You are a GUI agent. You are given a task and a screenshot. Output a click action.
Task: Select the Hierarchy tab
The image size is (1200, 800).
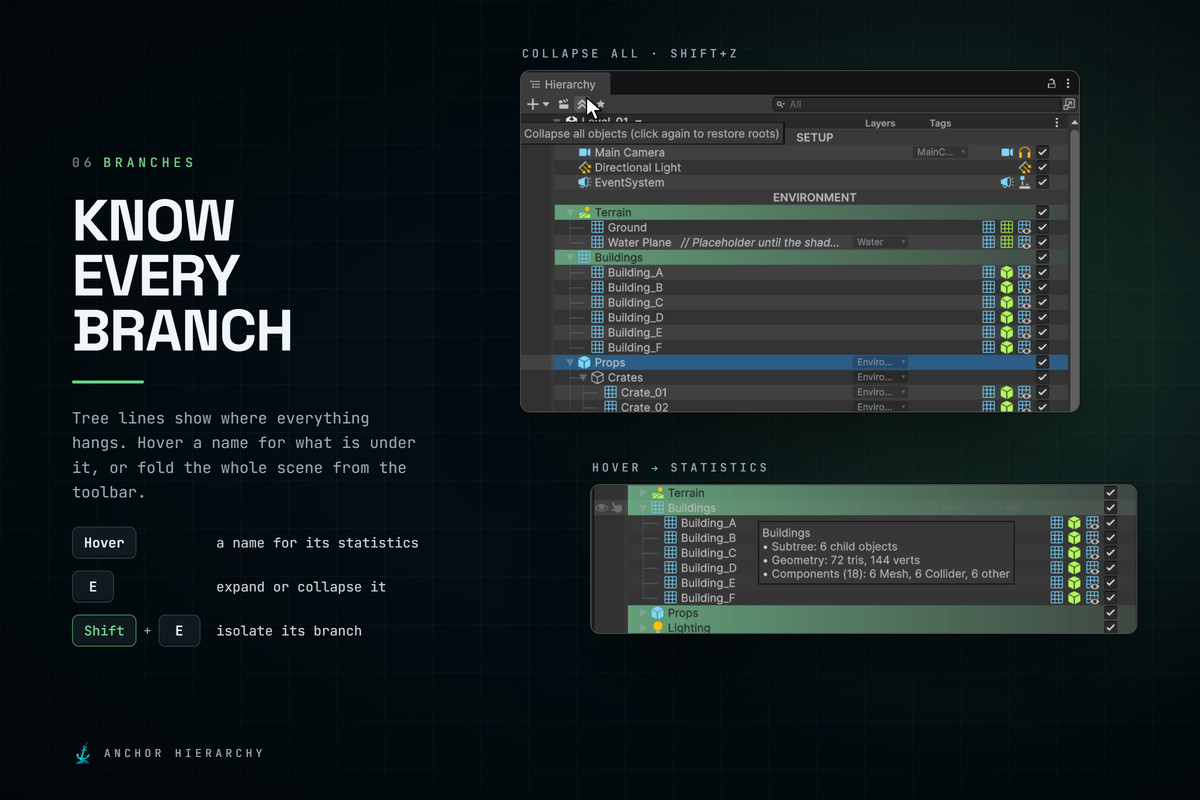(x=566, y=85)
